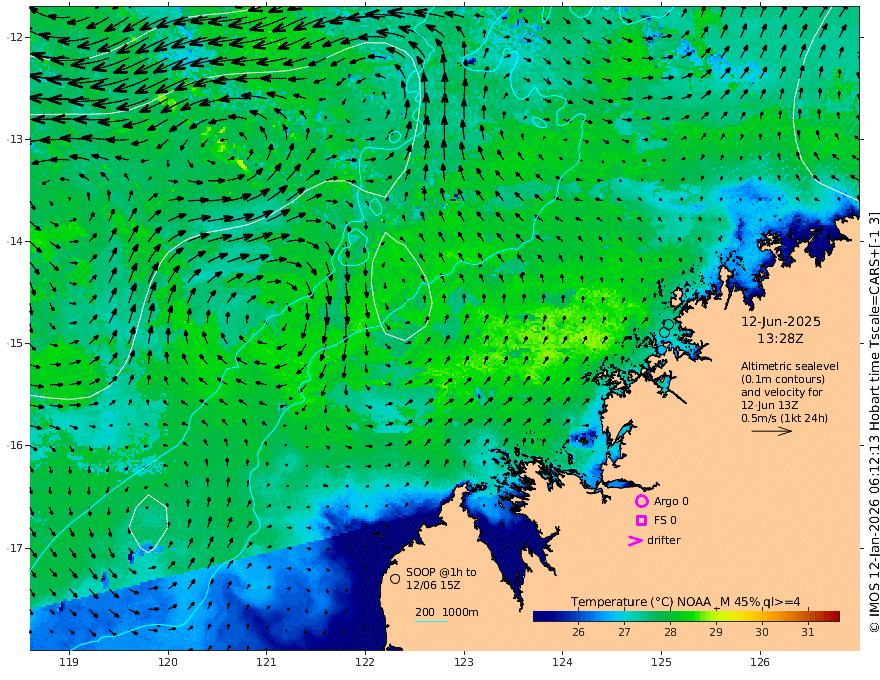This screenshot has height=680, width=880.
Task: Click the -15 latitude axis label
Action: click(15, 343)
